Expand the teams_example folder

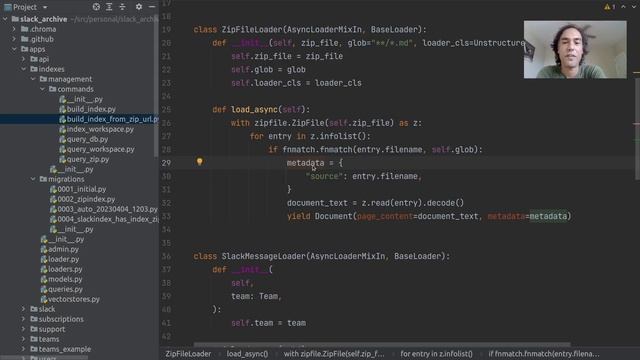coord(24,349)
